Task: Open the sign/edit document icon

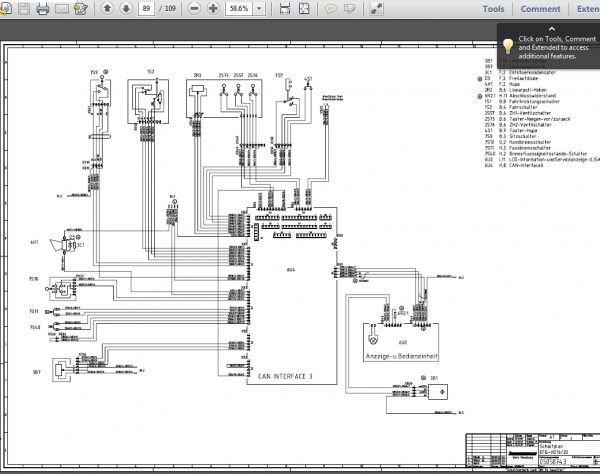Action: 81,8
